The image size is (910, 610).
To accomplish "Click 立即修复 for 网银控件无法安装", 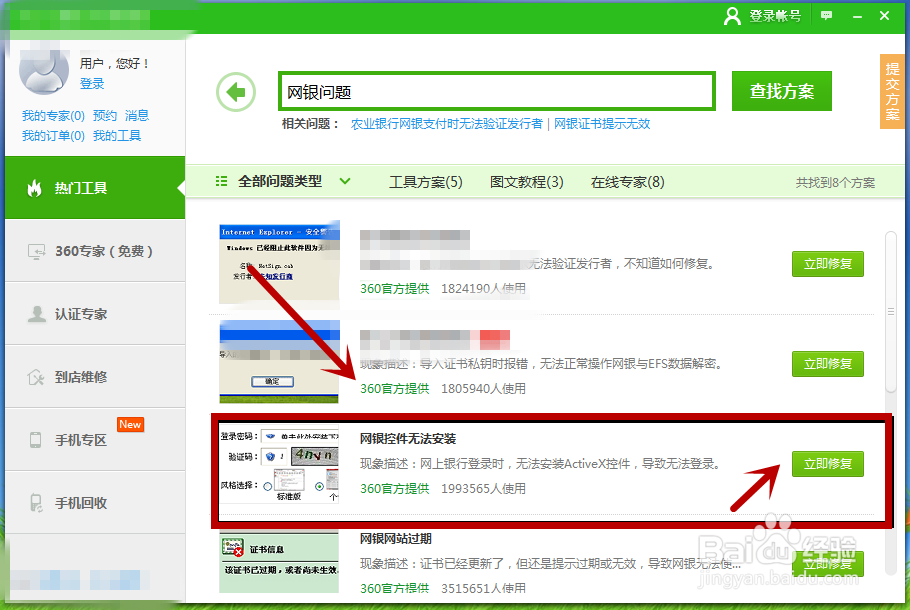I will (828, 464).
